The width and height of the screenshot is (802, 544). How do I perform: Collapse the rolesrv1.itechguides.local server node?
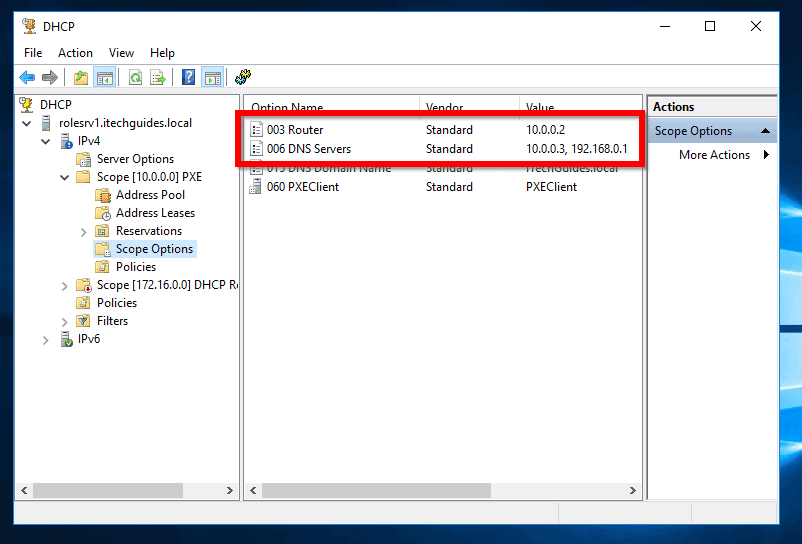point(27,123)
